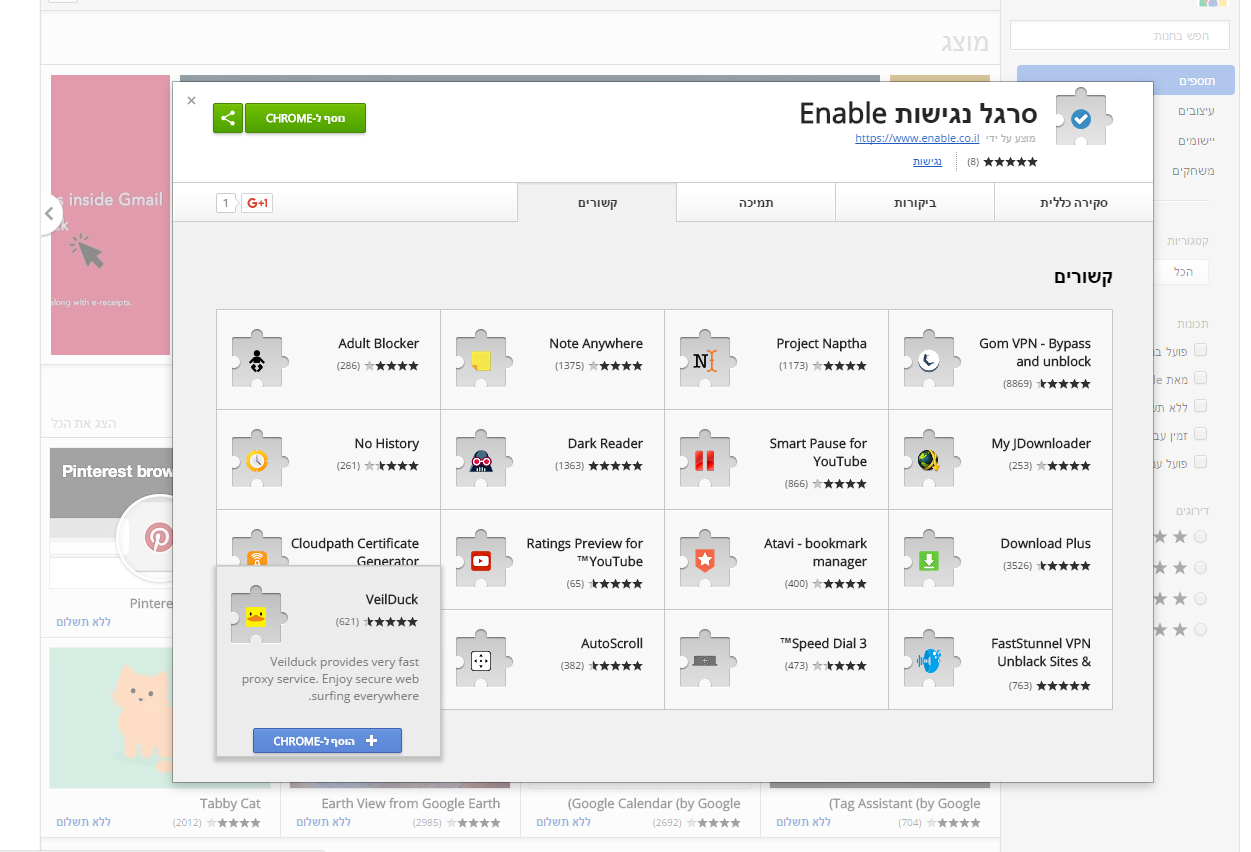1251x852 pixels.
Task: Select the topmost star rating radio button
Action: [1200, 537]
